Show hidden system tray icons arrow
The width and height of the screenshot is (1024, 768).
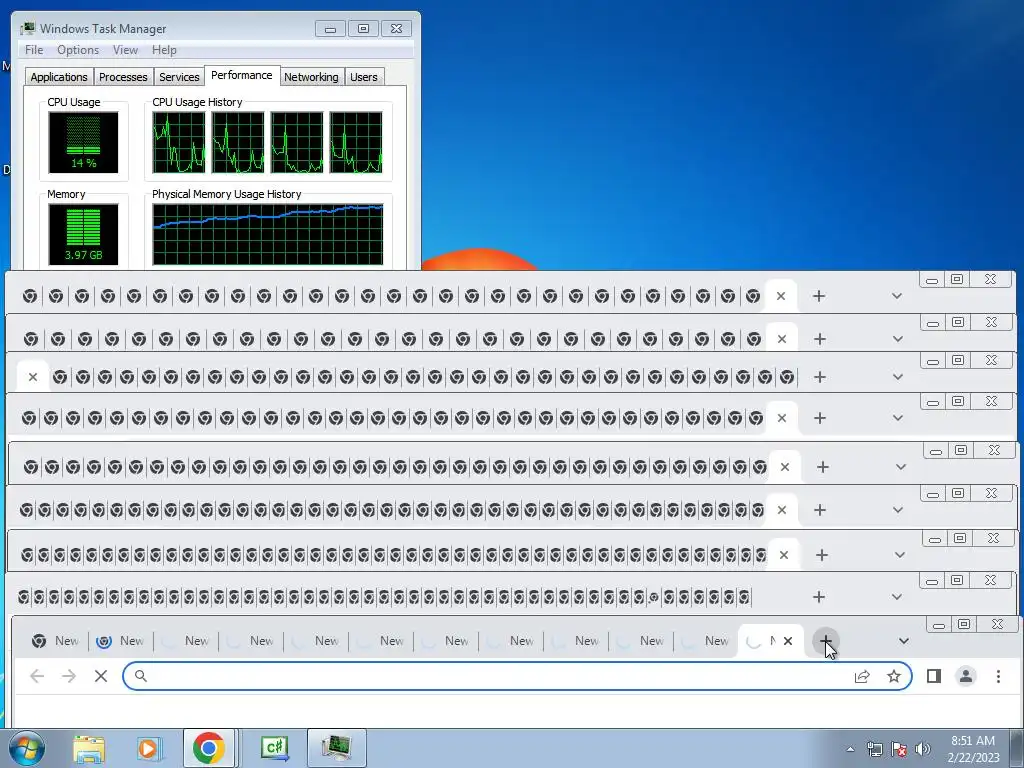pos(850,749)
